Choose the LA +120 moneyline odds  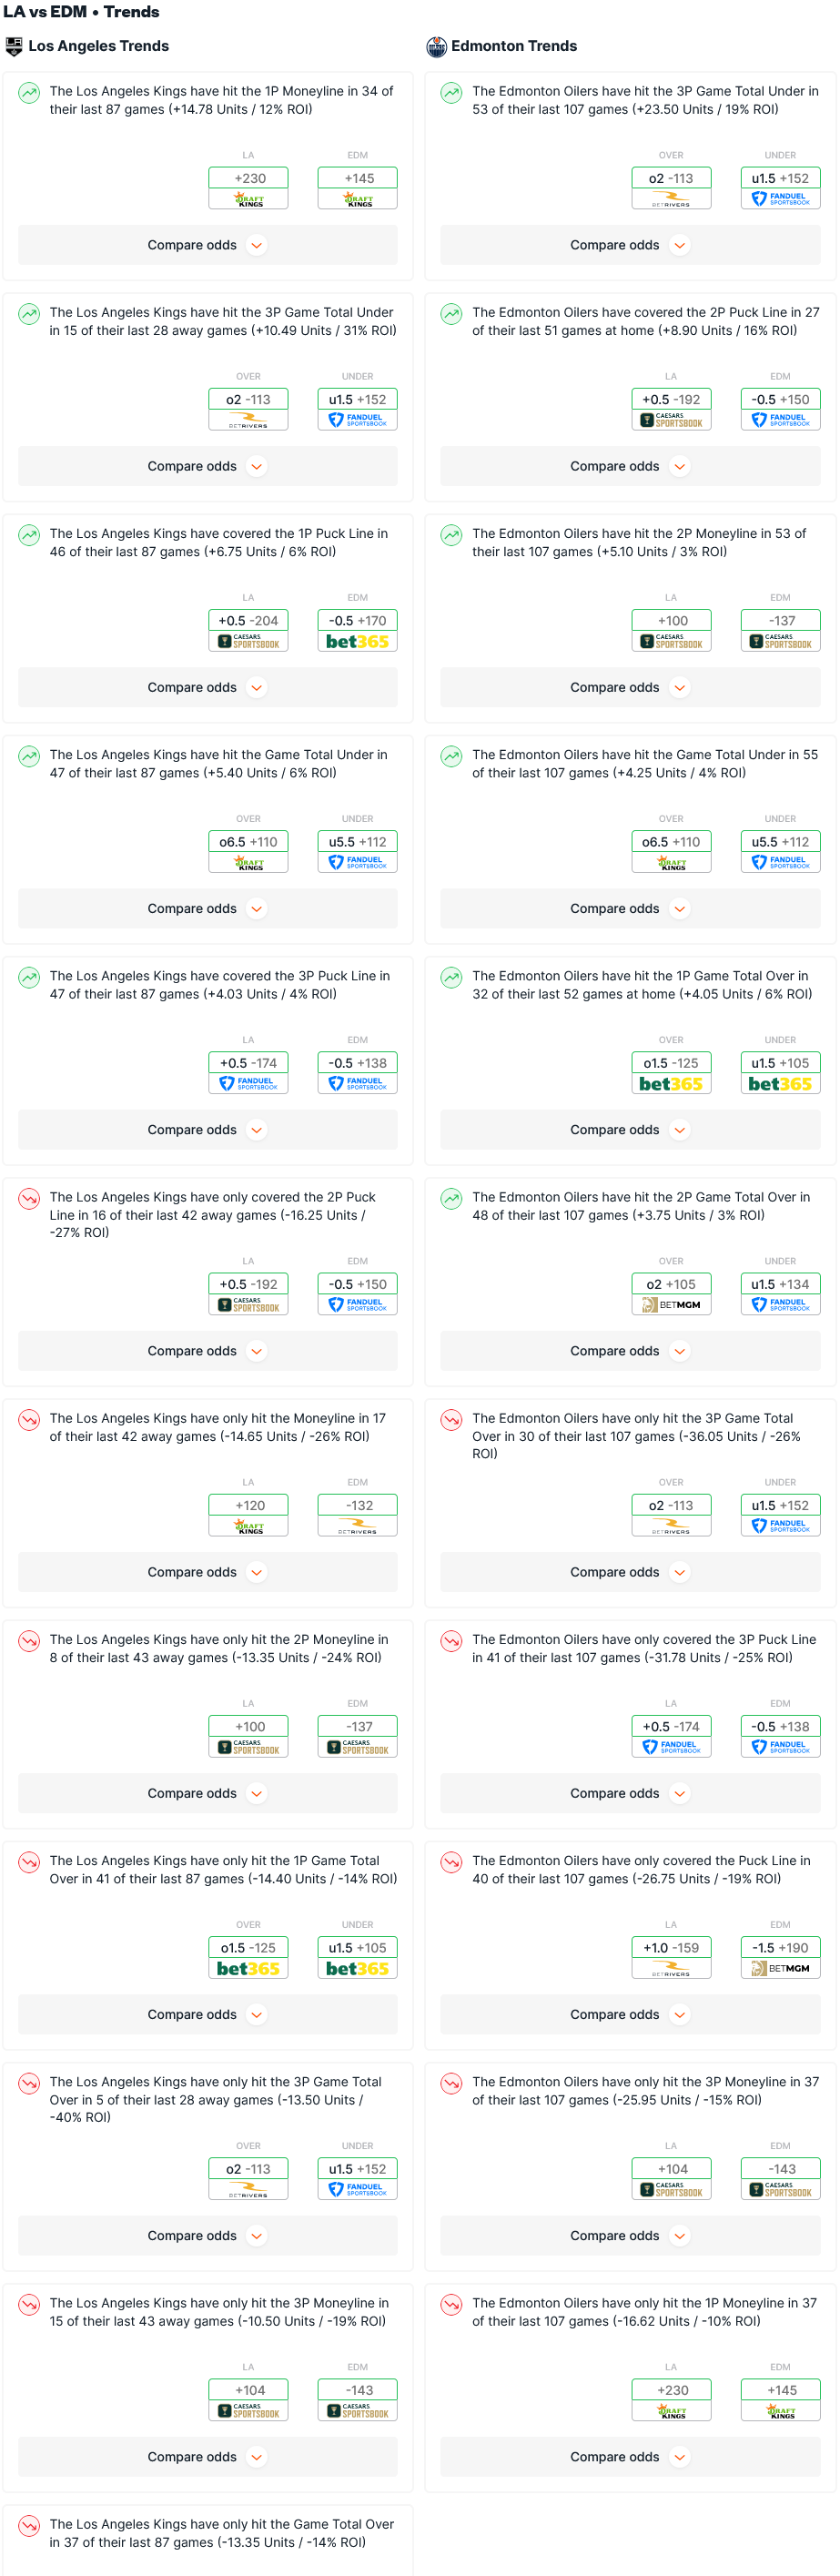pyautogui.click(x=248, y=1505)
